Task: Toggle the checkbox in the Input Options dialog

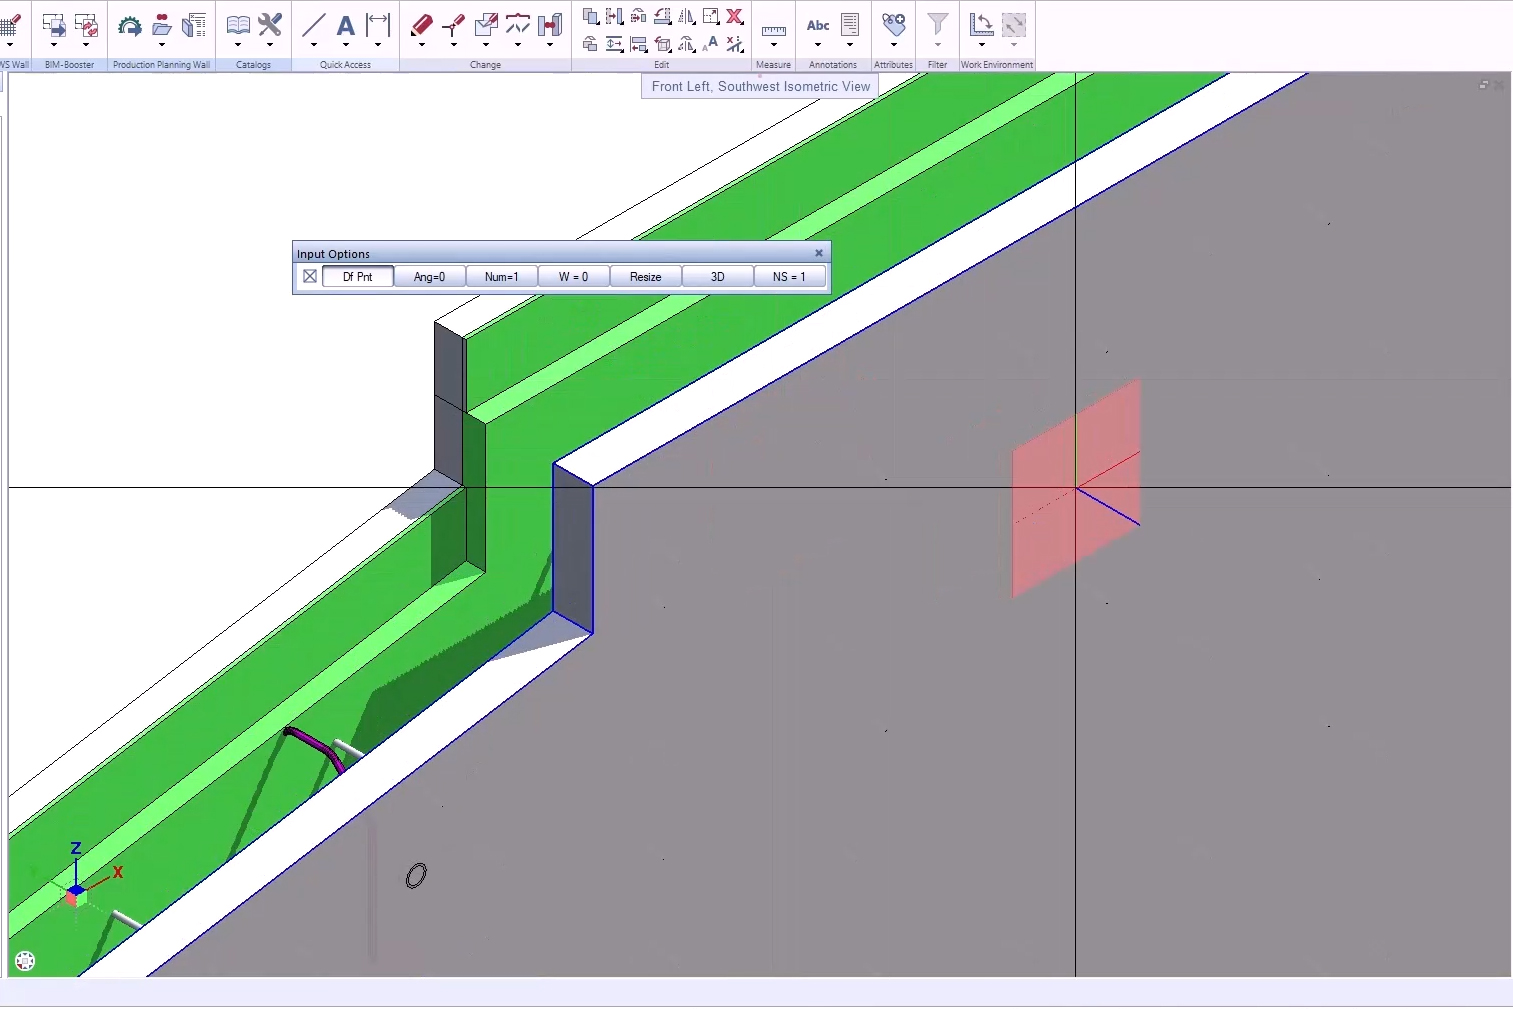Action: click(309, 276)
